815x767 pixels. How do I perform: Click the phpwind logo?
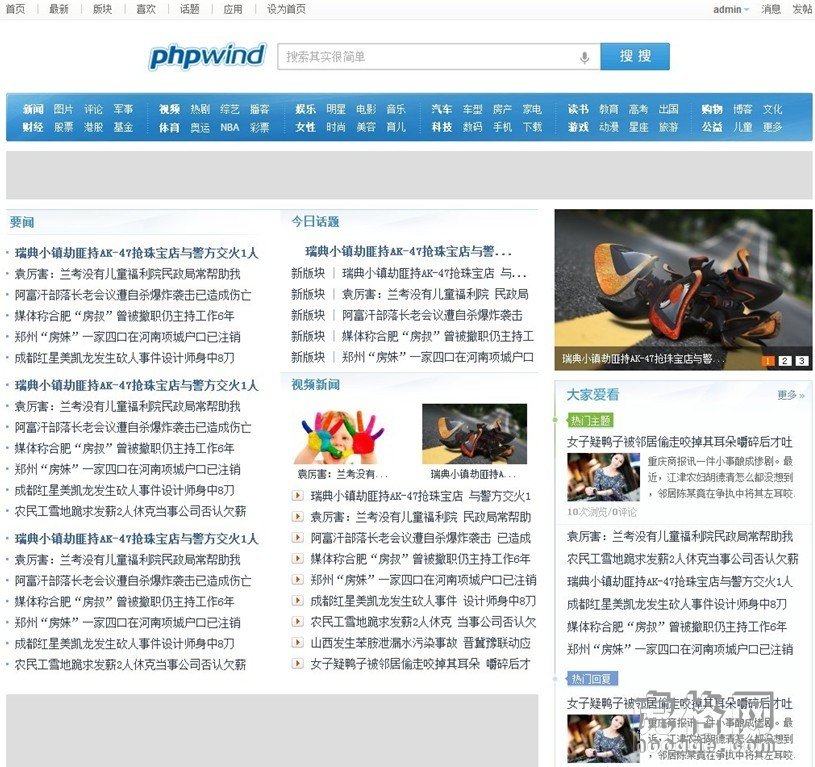[x=207, y=56]
